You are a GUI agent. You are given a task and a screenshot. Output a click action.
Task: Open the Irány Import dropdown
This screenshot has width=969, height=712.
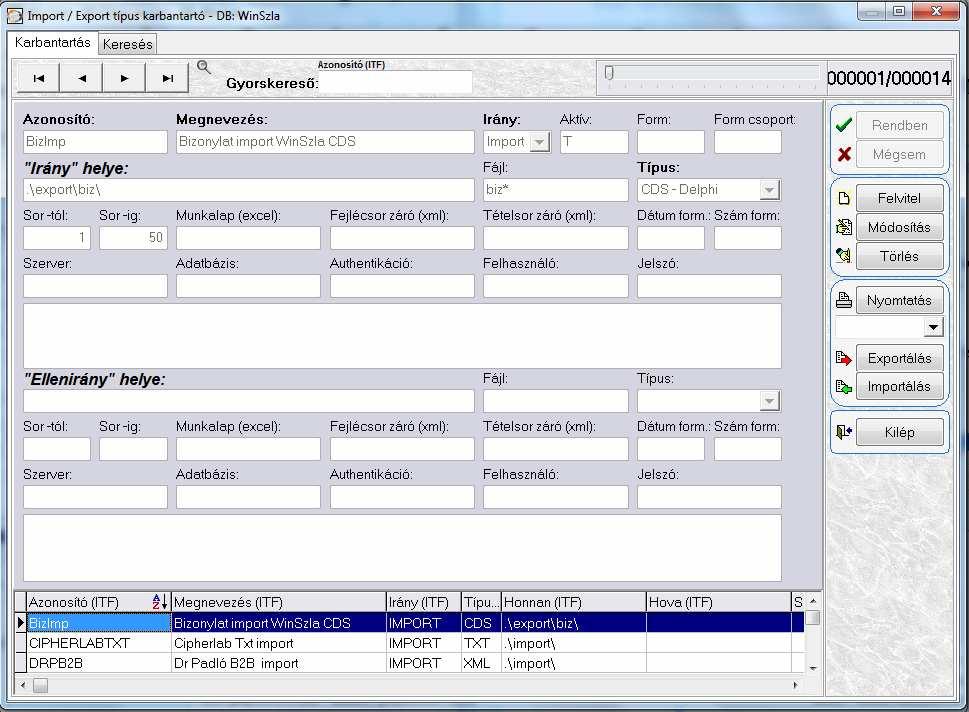click(x=540, y=142)
